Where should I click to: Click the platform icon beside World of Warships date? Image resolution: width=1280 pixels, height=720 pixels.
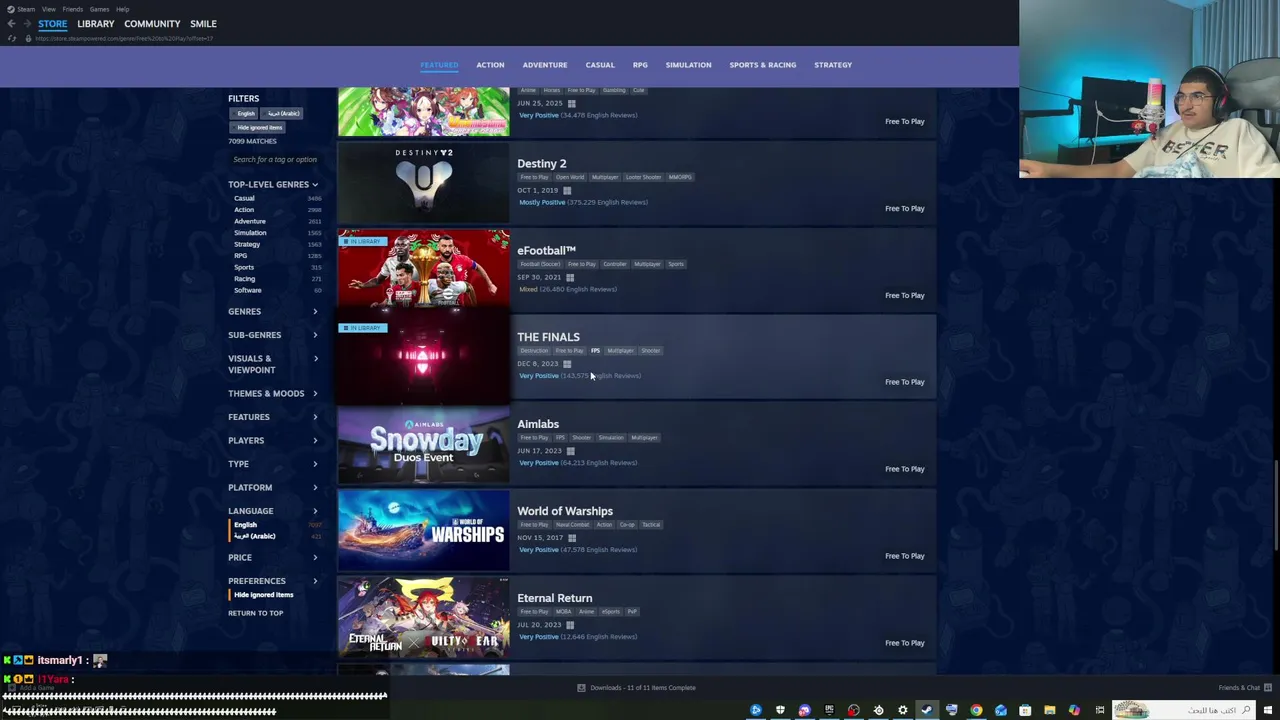(x=572, y=538)
